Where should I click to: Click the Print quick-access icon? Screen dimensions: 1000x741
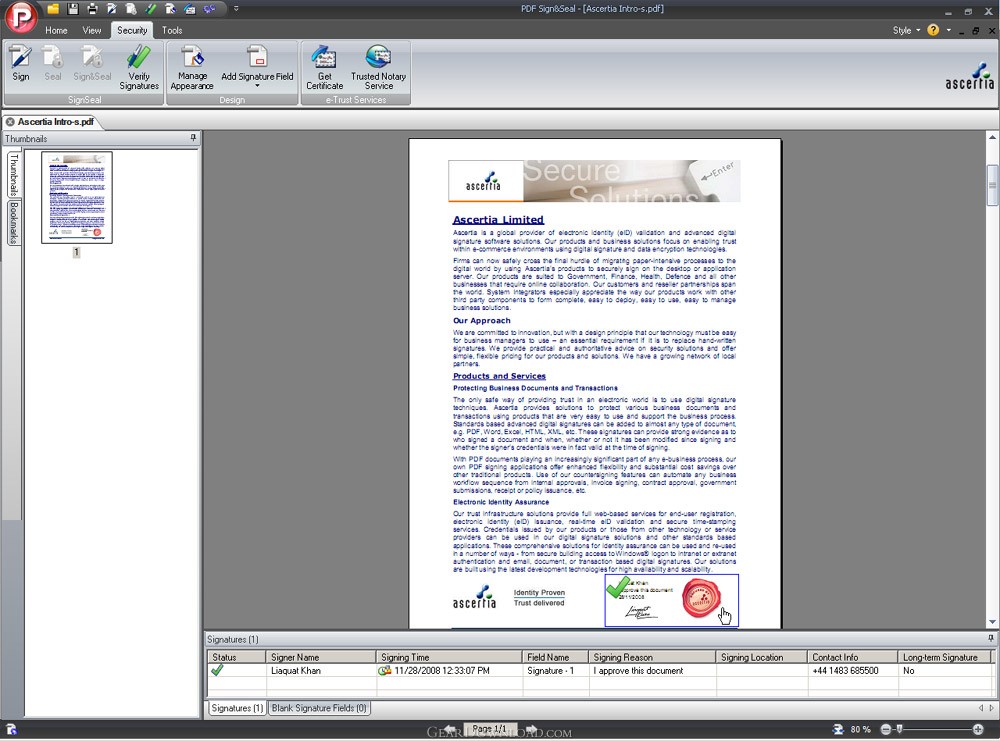click(x=92, y=9)
